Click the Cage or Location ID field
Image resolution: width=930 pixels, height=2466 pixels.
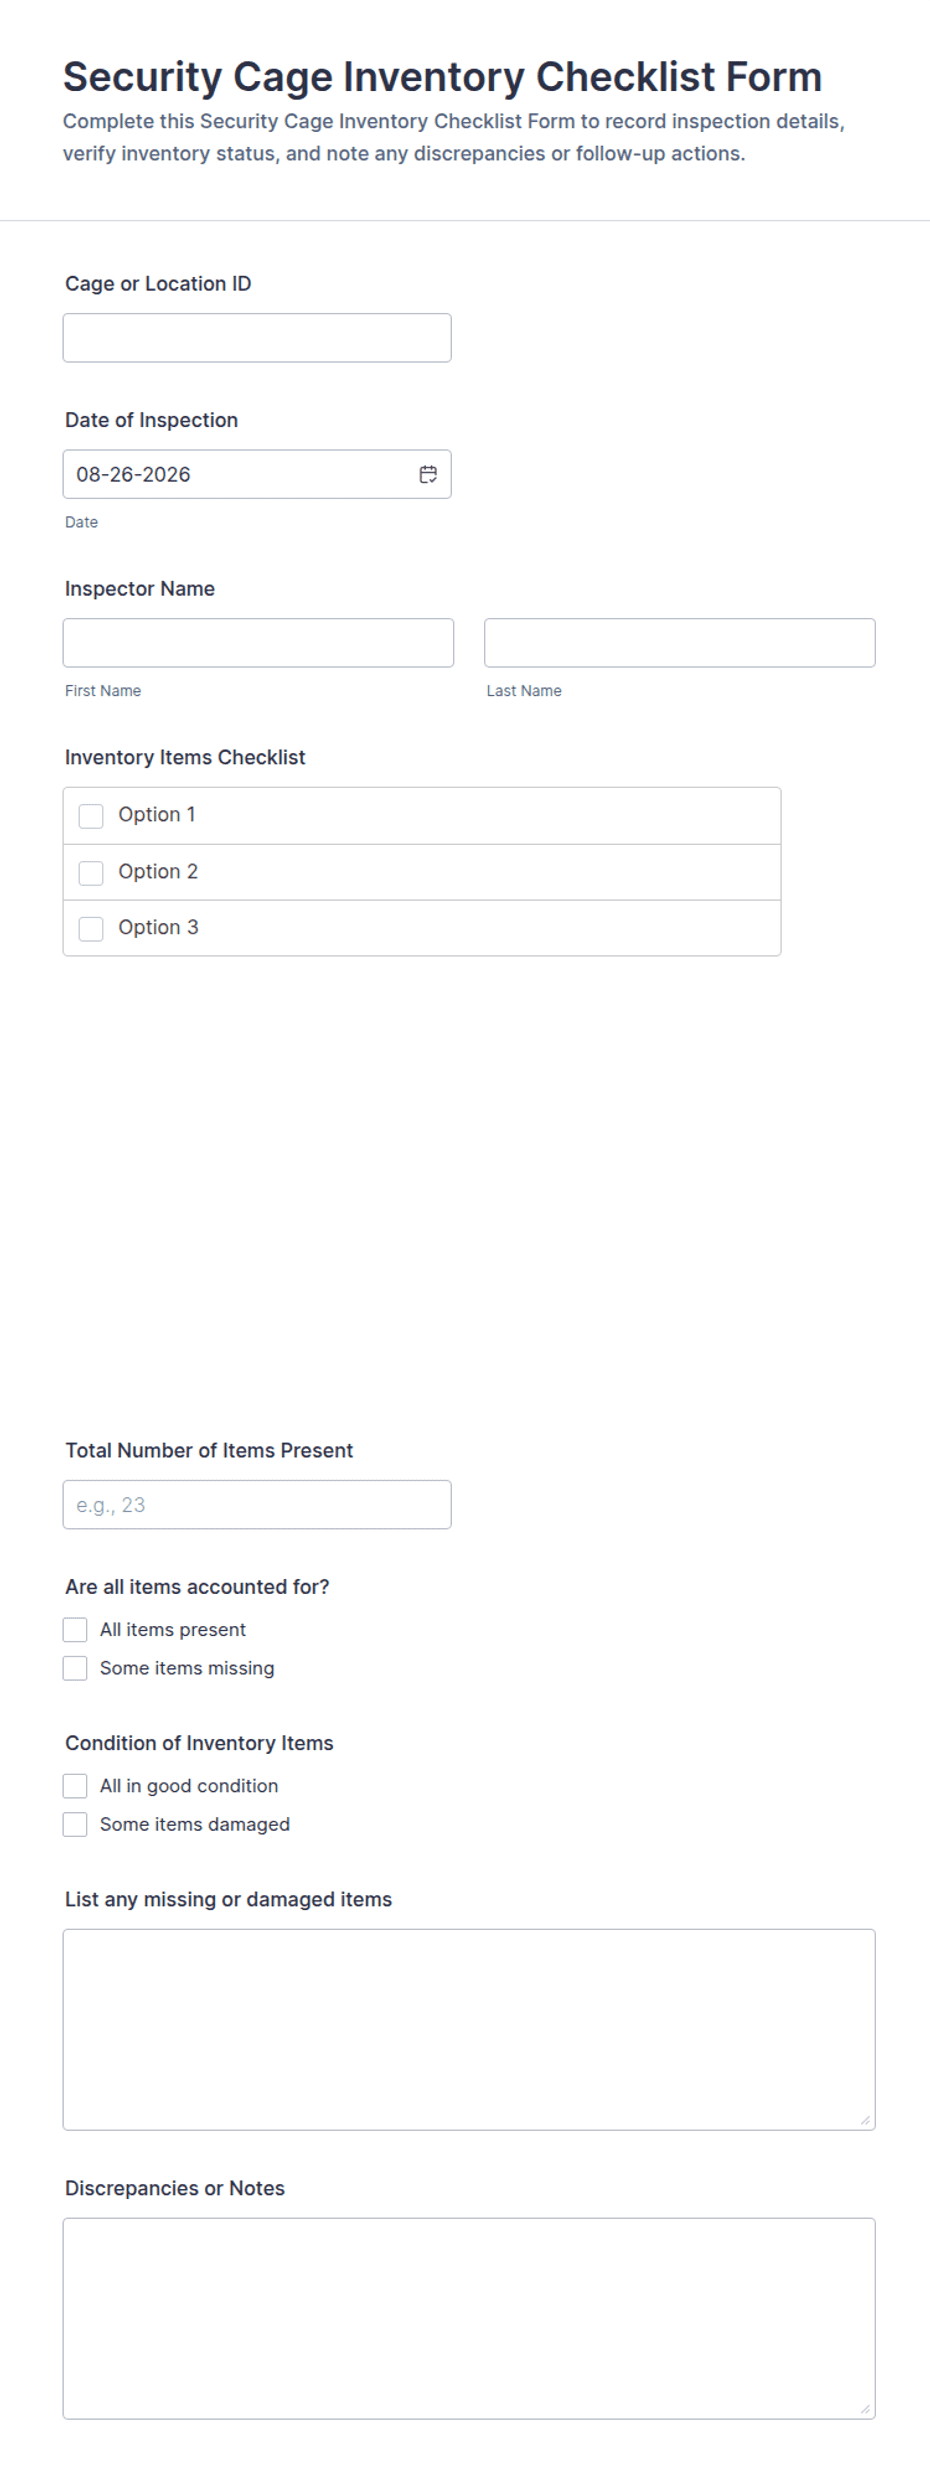[x=257, y=338]
